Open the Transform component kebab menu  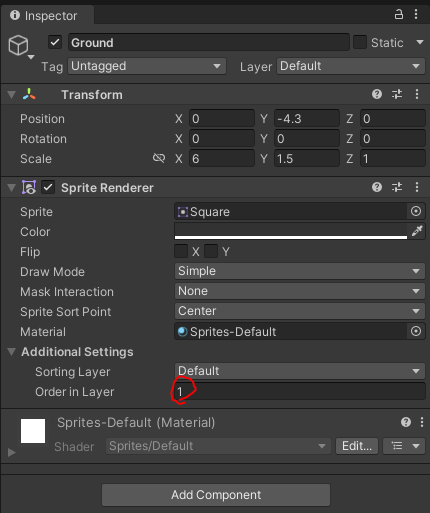[x=417, y=94]
